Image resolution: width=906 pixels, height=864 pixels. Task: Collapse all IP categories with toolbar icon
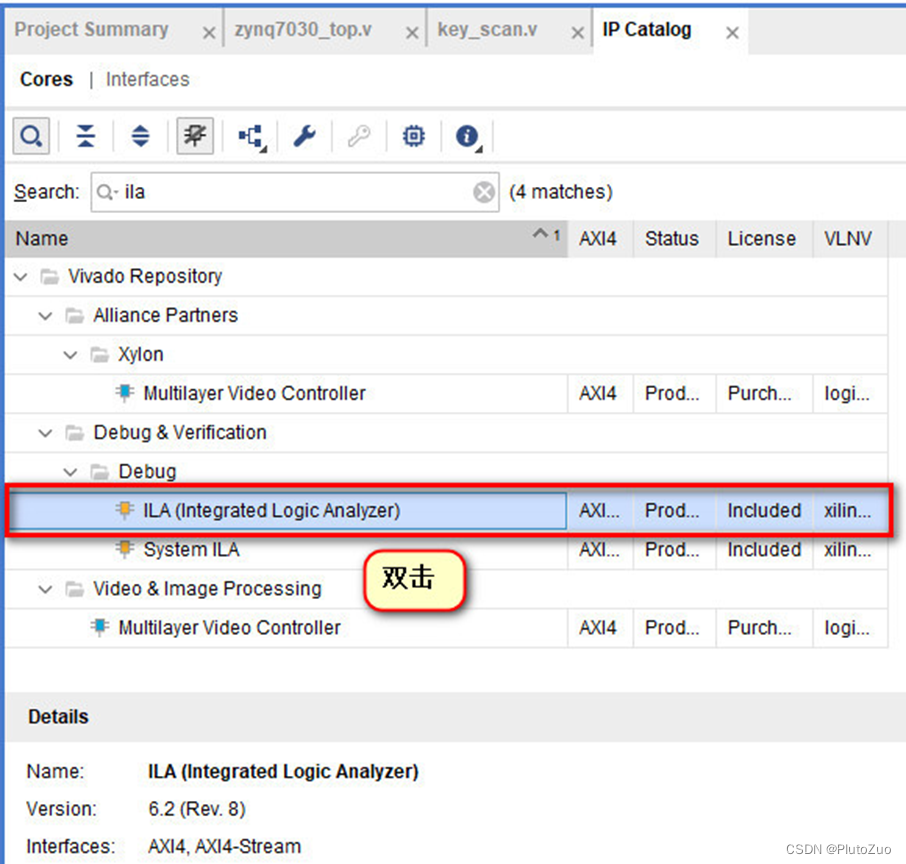tap(86, 135)
